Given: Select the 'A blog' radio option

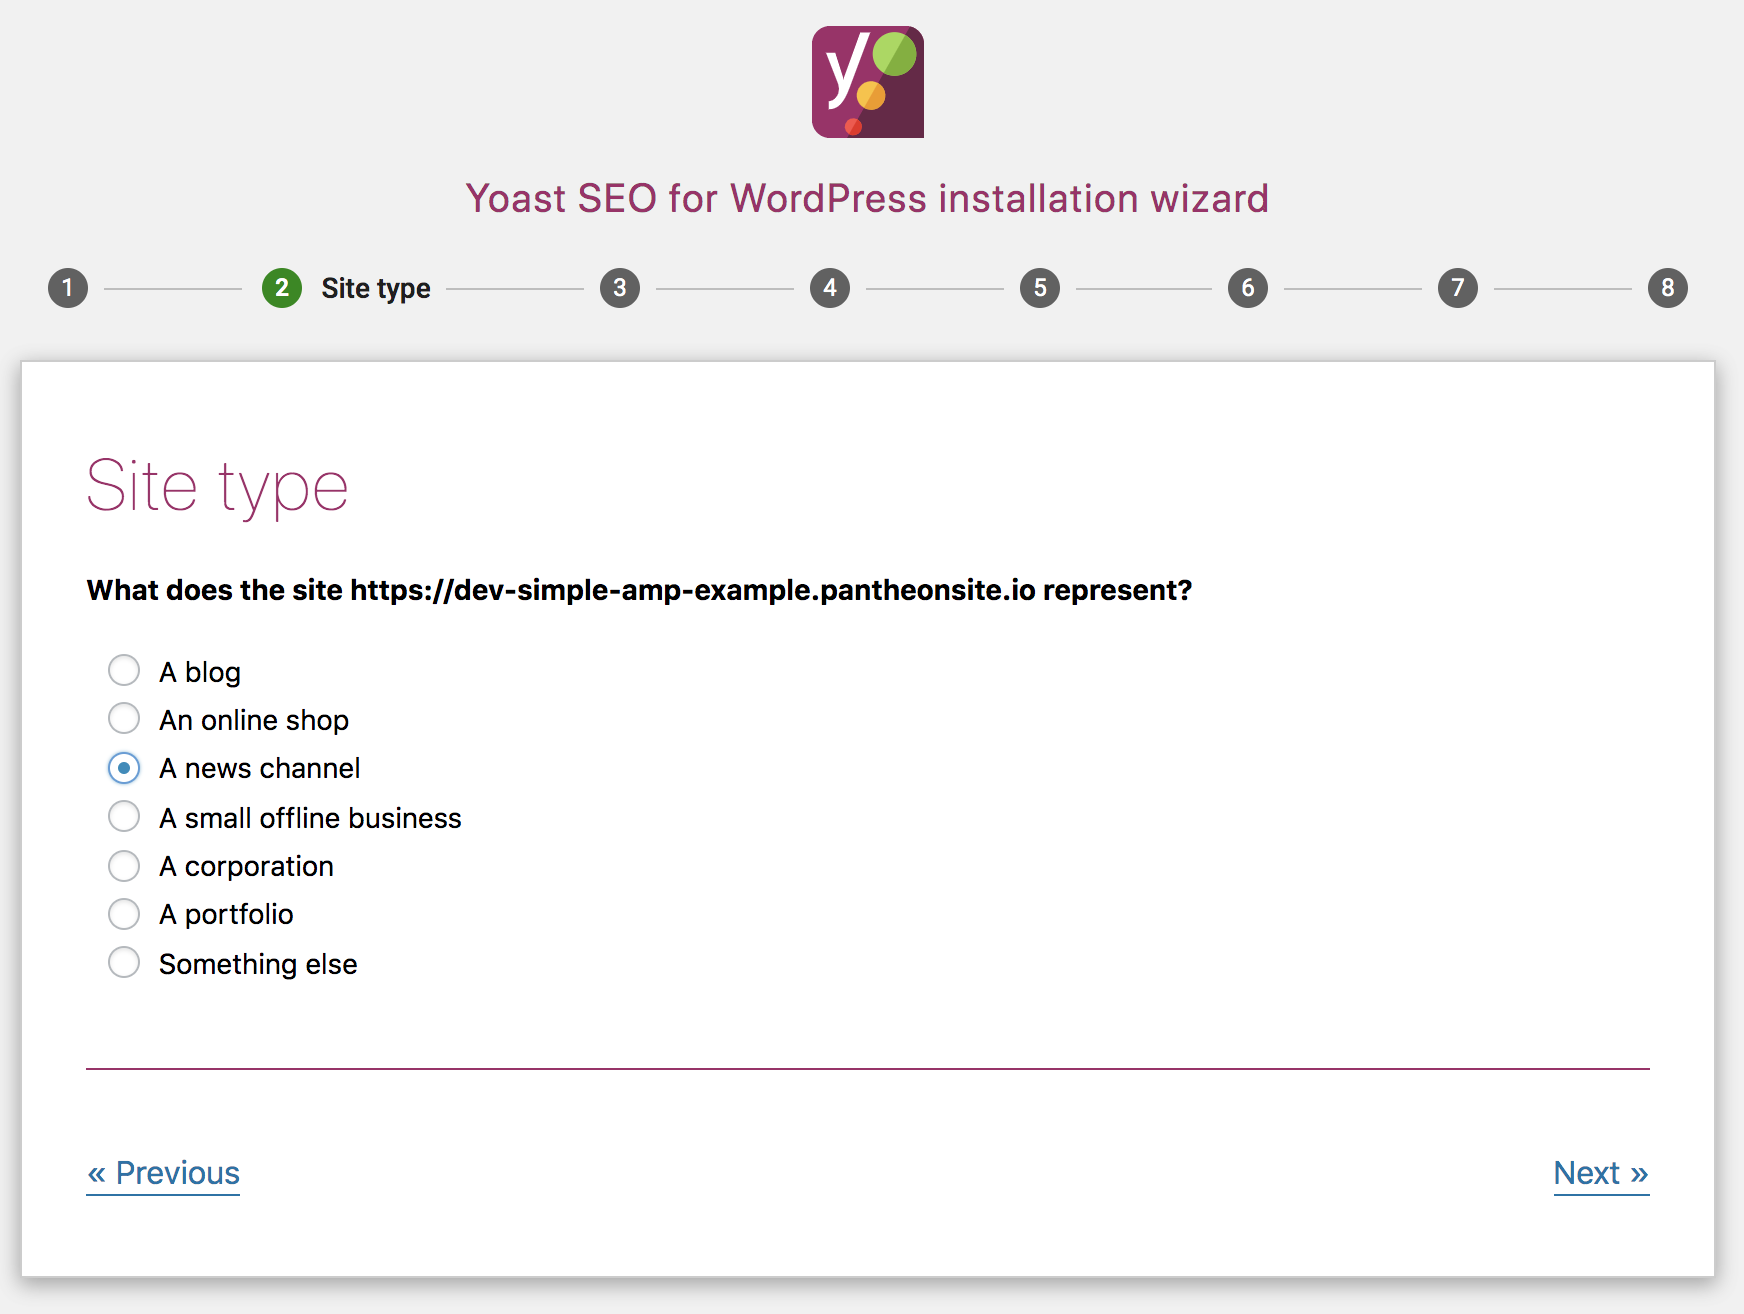Looking at the screenshot, I should click(124, 670).
